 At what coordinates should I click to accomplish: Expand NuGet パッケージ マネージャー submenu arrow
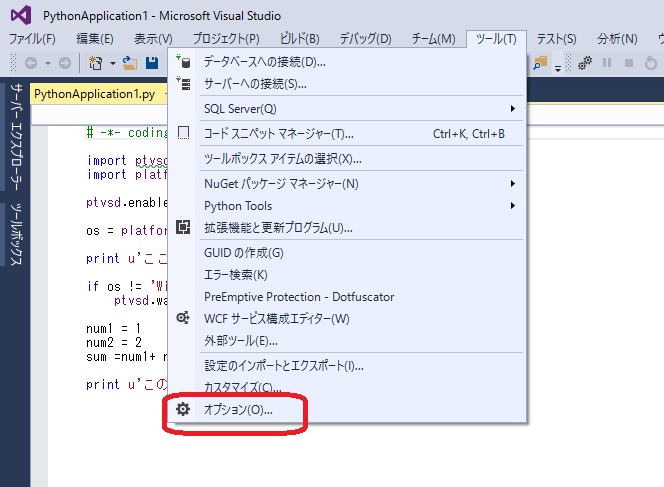513,184
